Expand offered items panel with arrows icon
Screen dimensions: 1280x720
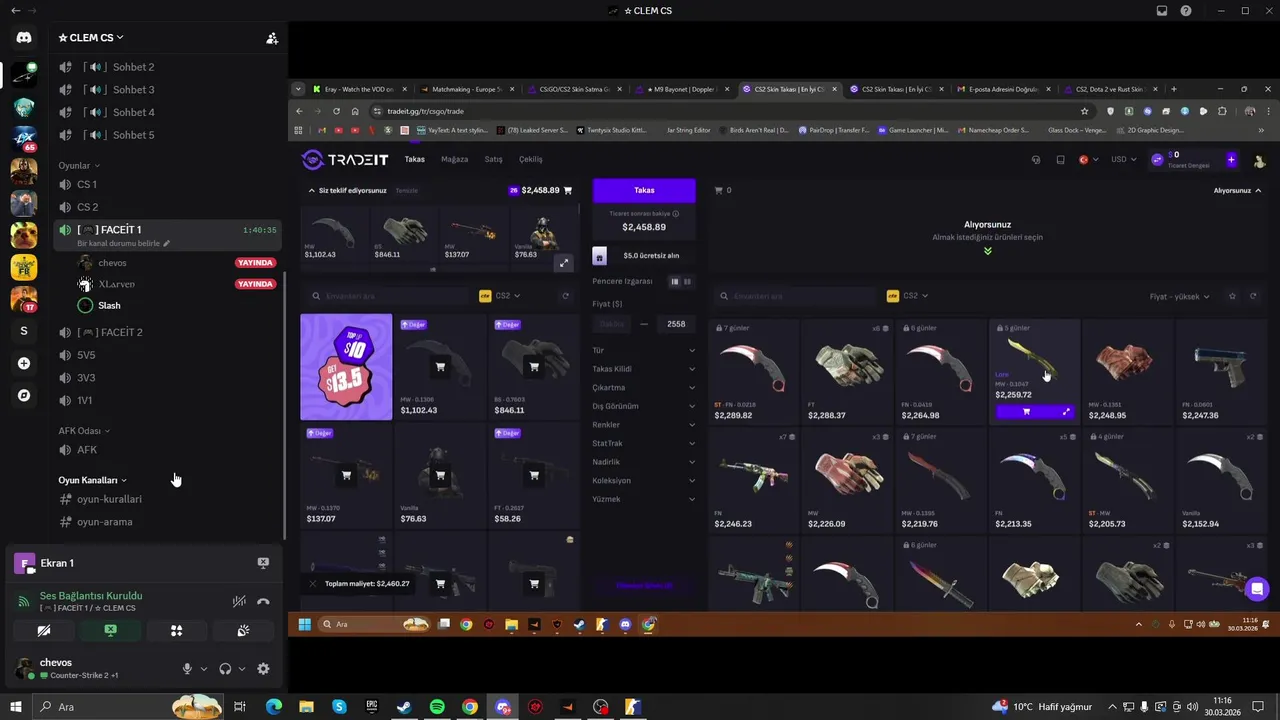coord(564,263)
